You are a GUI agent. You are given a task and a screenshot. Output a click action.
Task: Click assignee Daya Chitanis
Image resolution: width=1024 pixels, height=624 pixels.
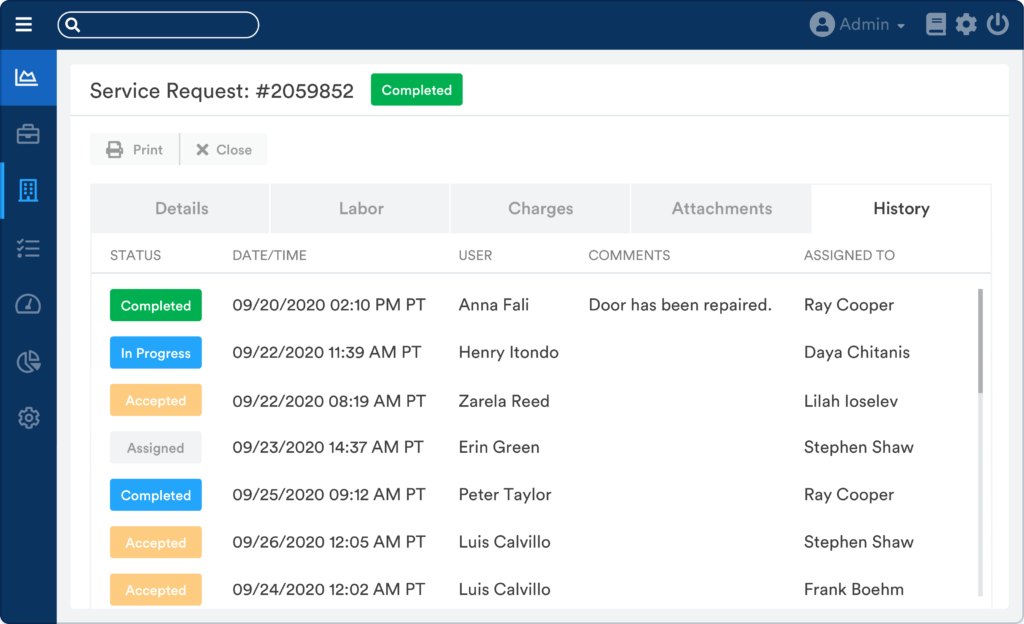pyautogui.click(x=856, y=352)
